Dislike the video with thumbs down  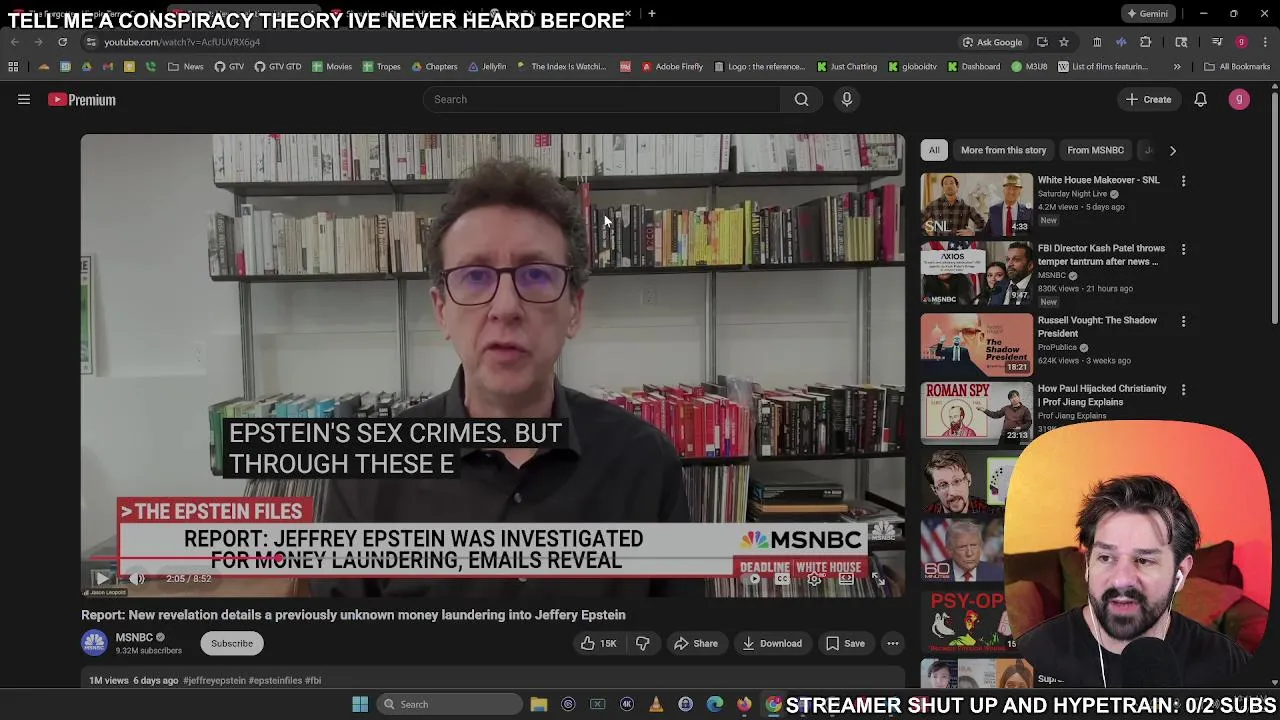(642, 643)
